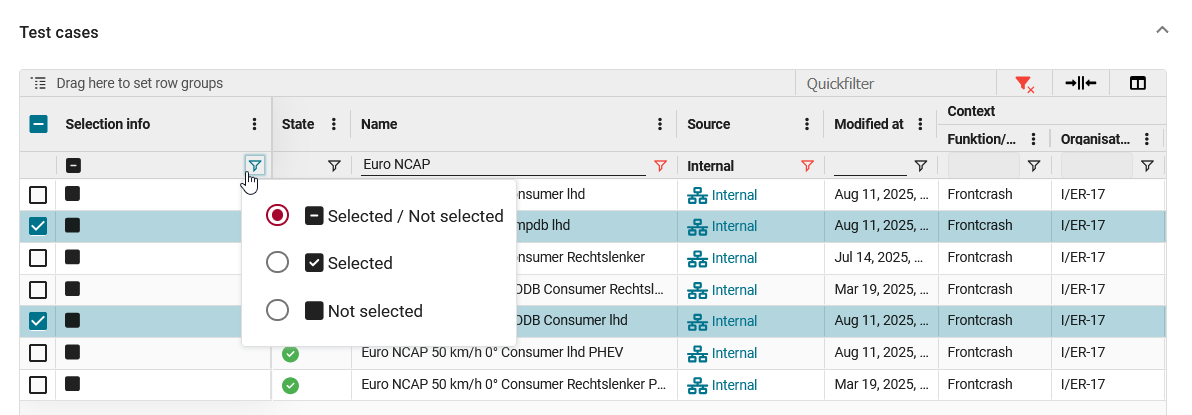Image resolution: width=1192 pixels, height=415 pixels.
Task: Open the column layout panel icon
Action: (1137, 84)
